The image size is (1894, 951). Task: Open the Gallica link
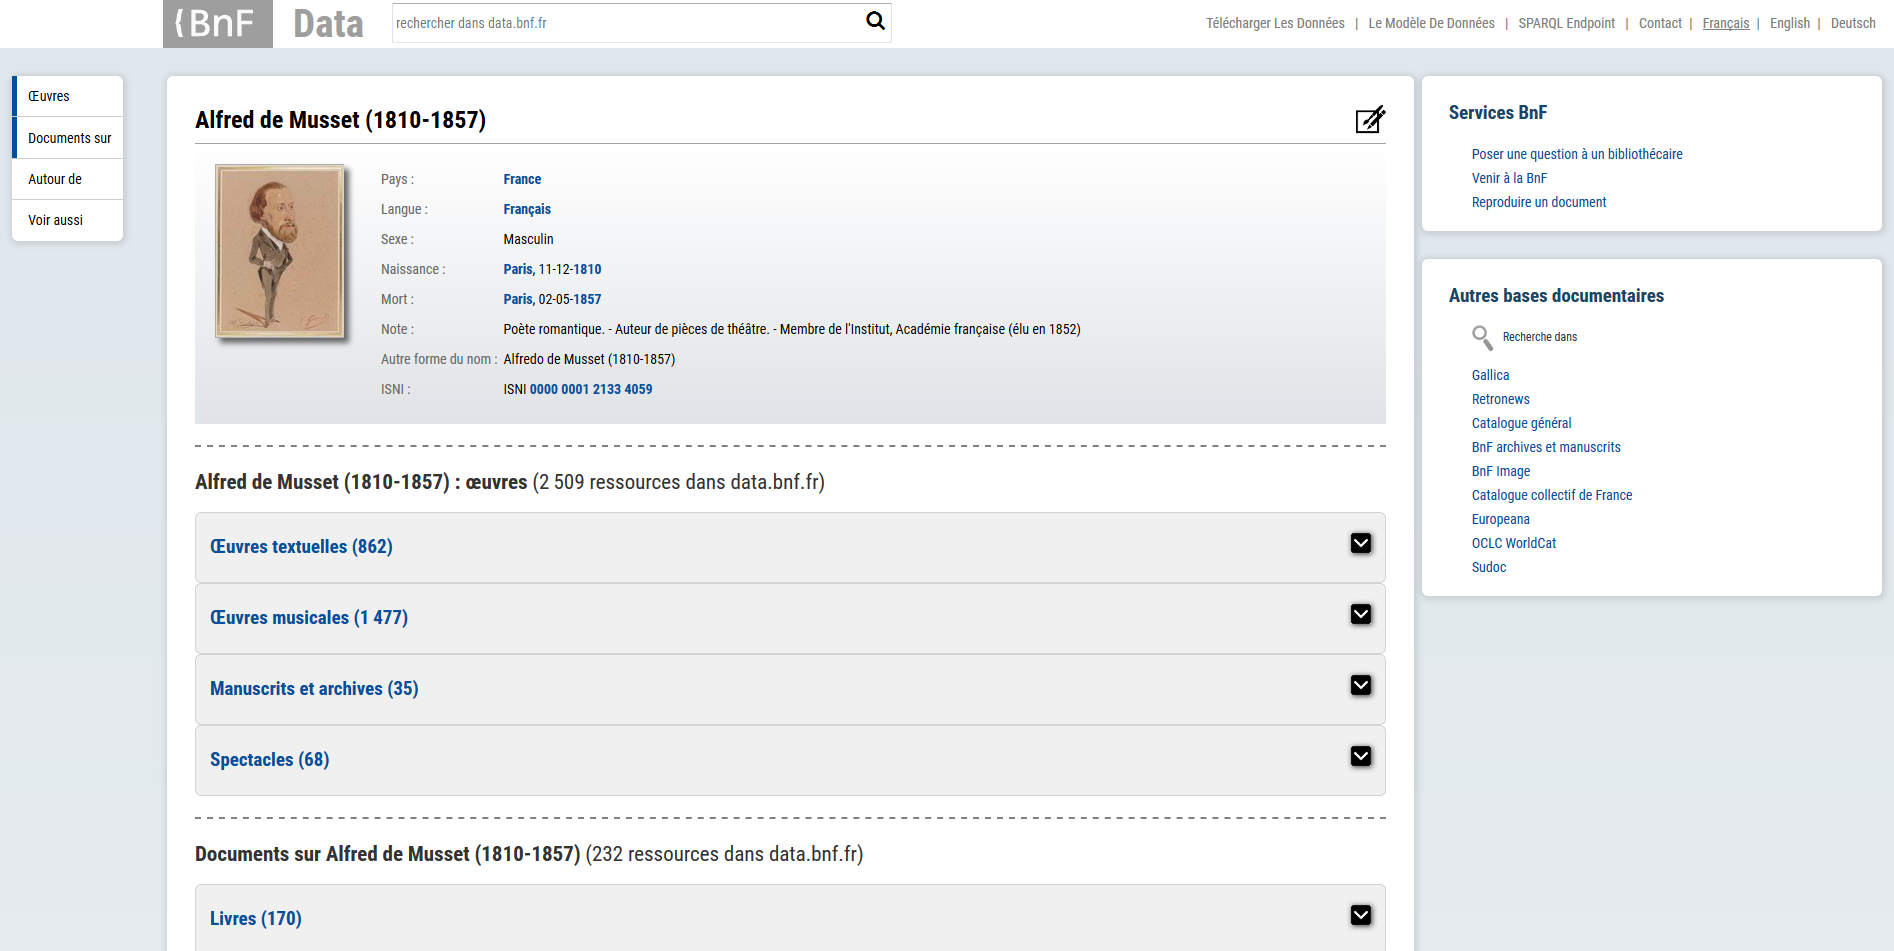click(1490, 375)
